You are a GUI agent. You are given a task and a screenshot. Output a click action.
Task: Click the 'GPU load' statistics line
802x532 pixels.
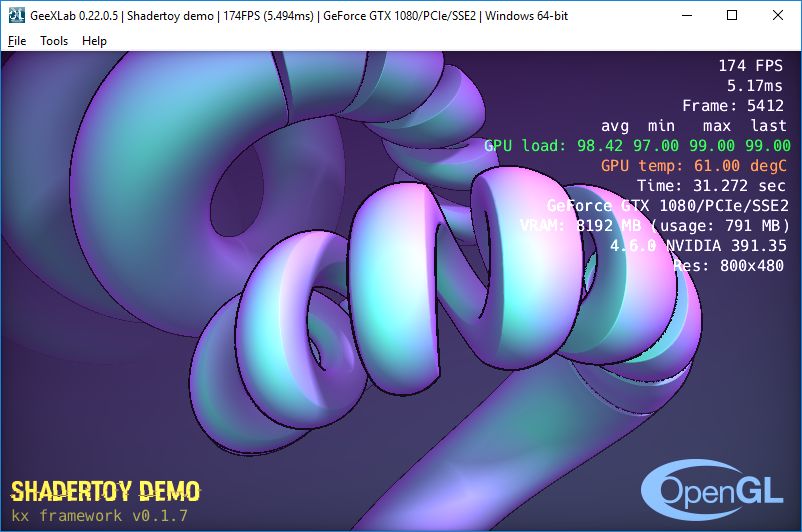click(x=637, y=146)
